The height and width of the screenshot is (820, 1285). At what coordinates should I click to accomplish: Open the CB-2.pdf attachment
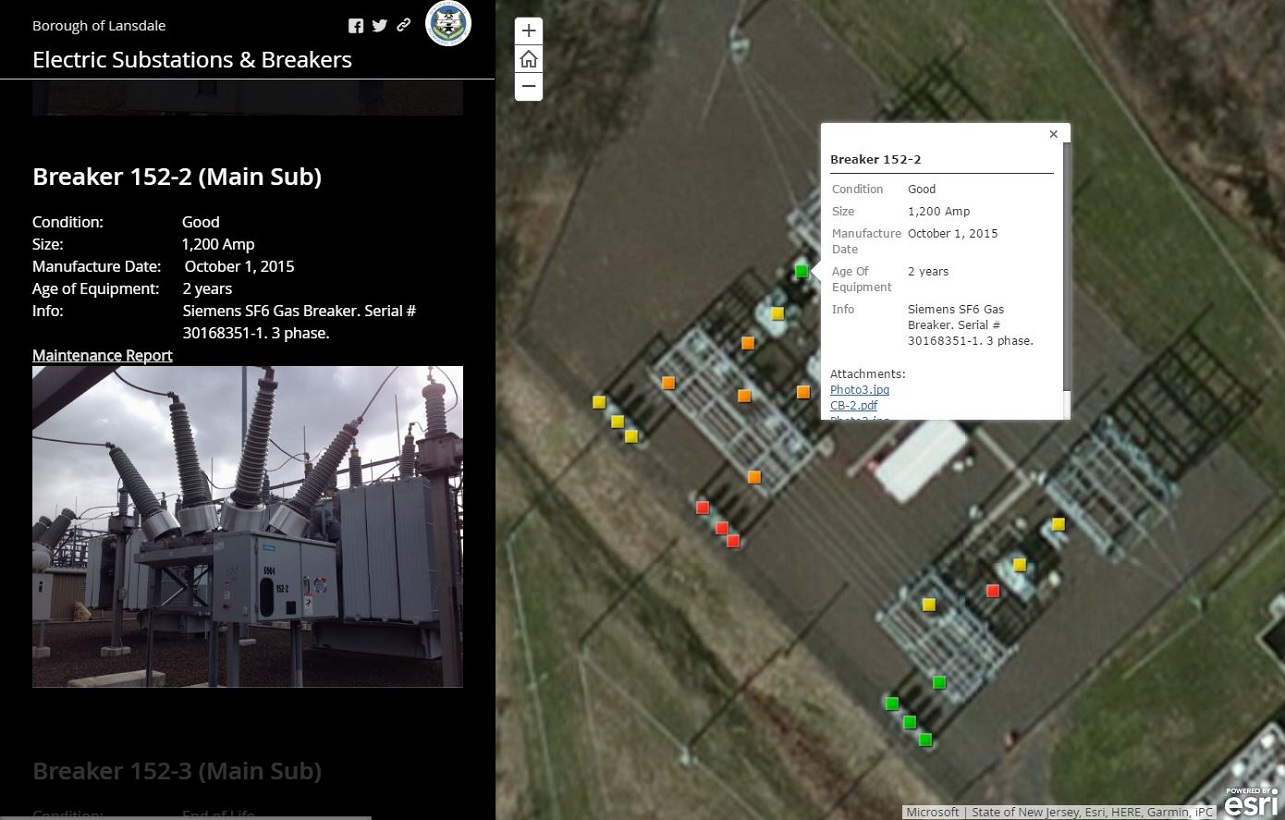point(853,405)
